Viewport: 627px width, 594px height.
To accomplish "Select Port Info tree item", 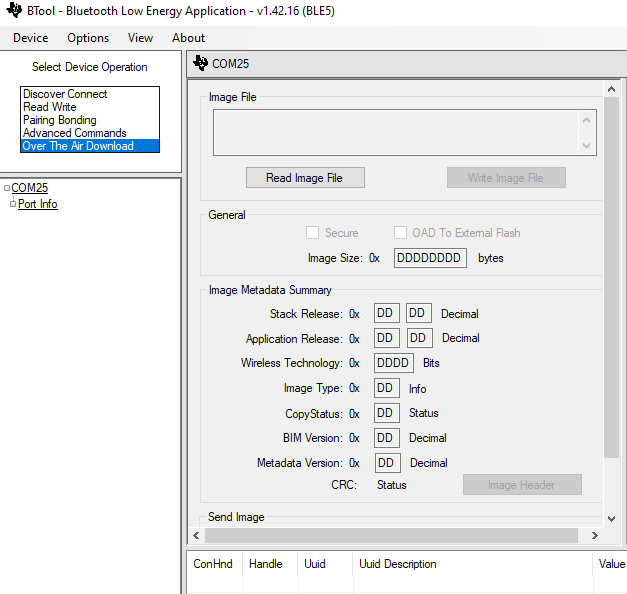I will tap(38, 204).
